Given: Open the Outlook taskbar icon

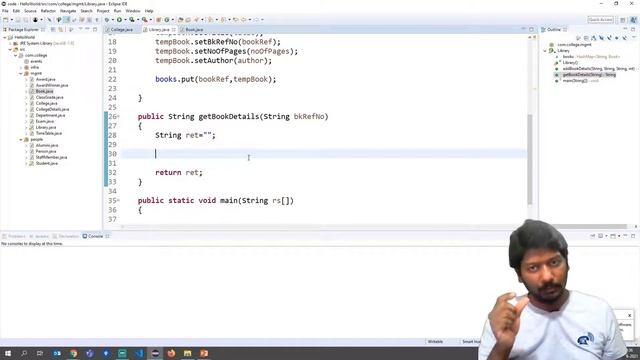Looking at the screenshot, I should [57, 353].
